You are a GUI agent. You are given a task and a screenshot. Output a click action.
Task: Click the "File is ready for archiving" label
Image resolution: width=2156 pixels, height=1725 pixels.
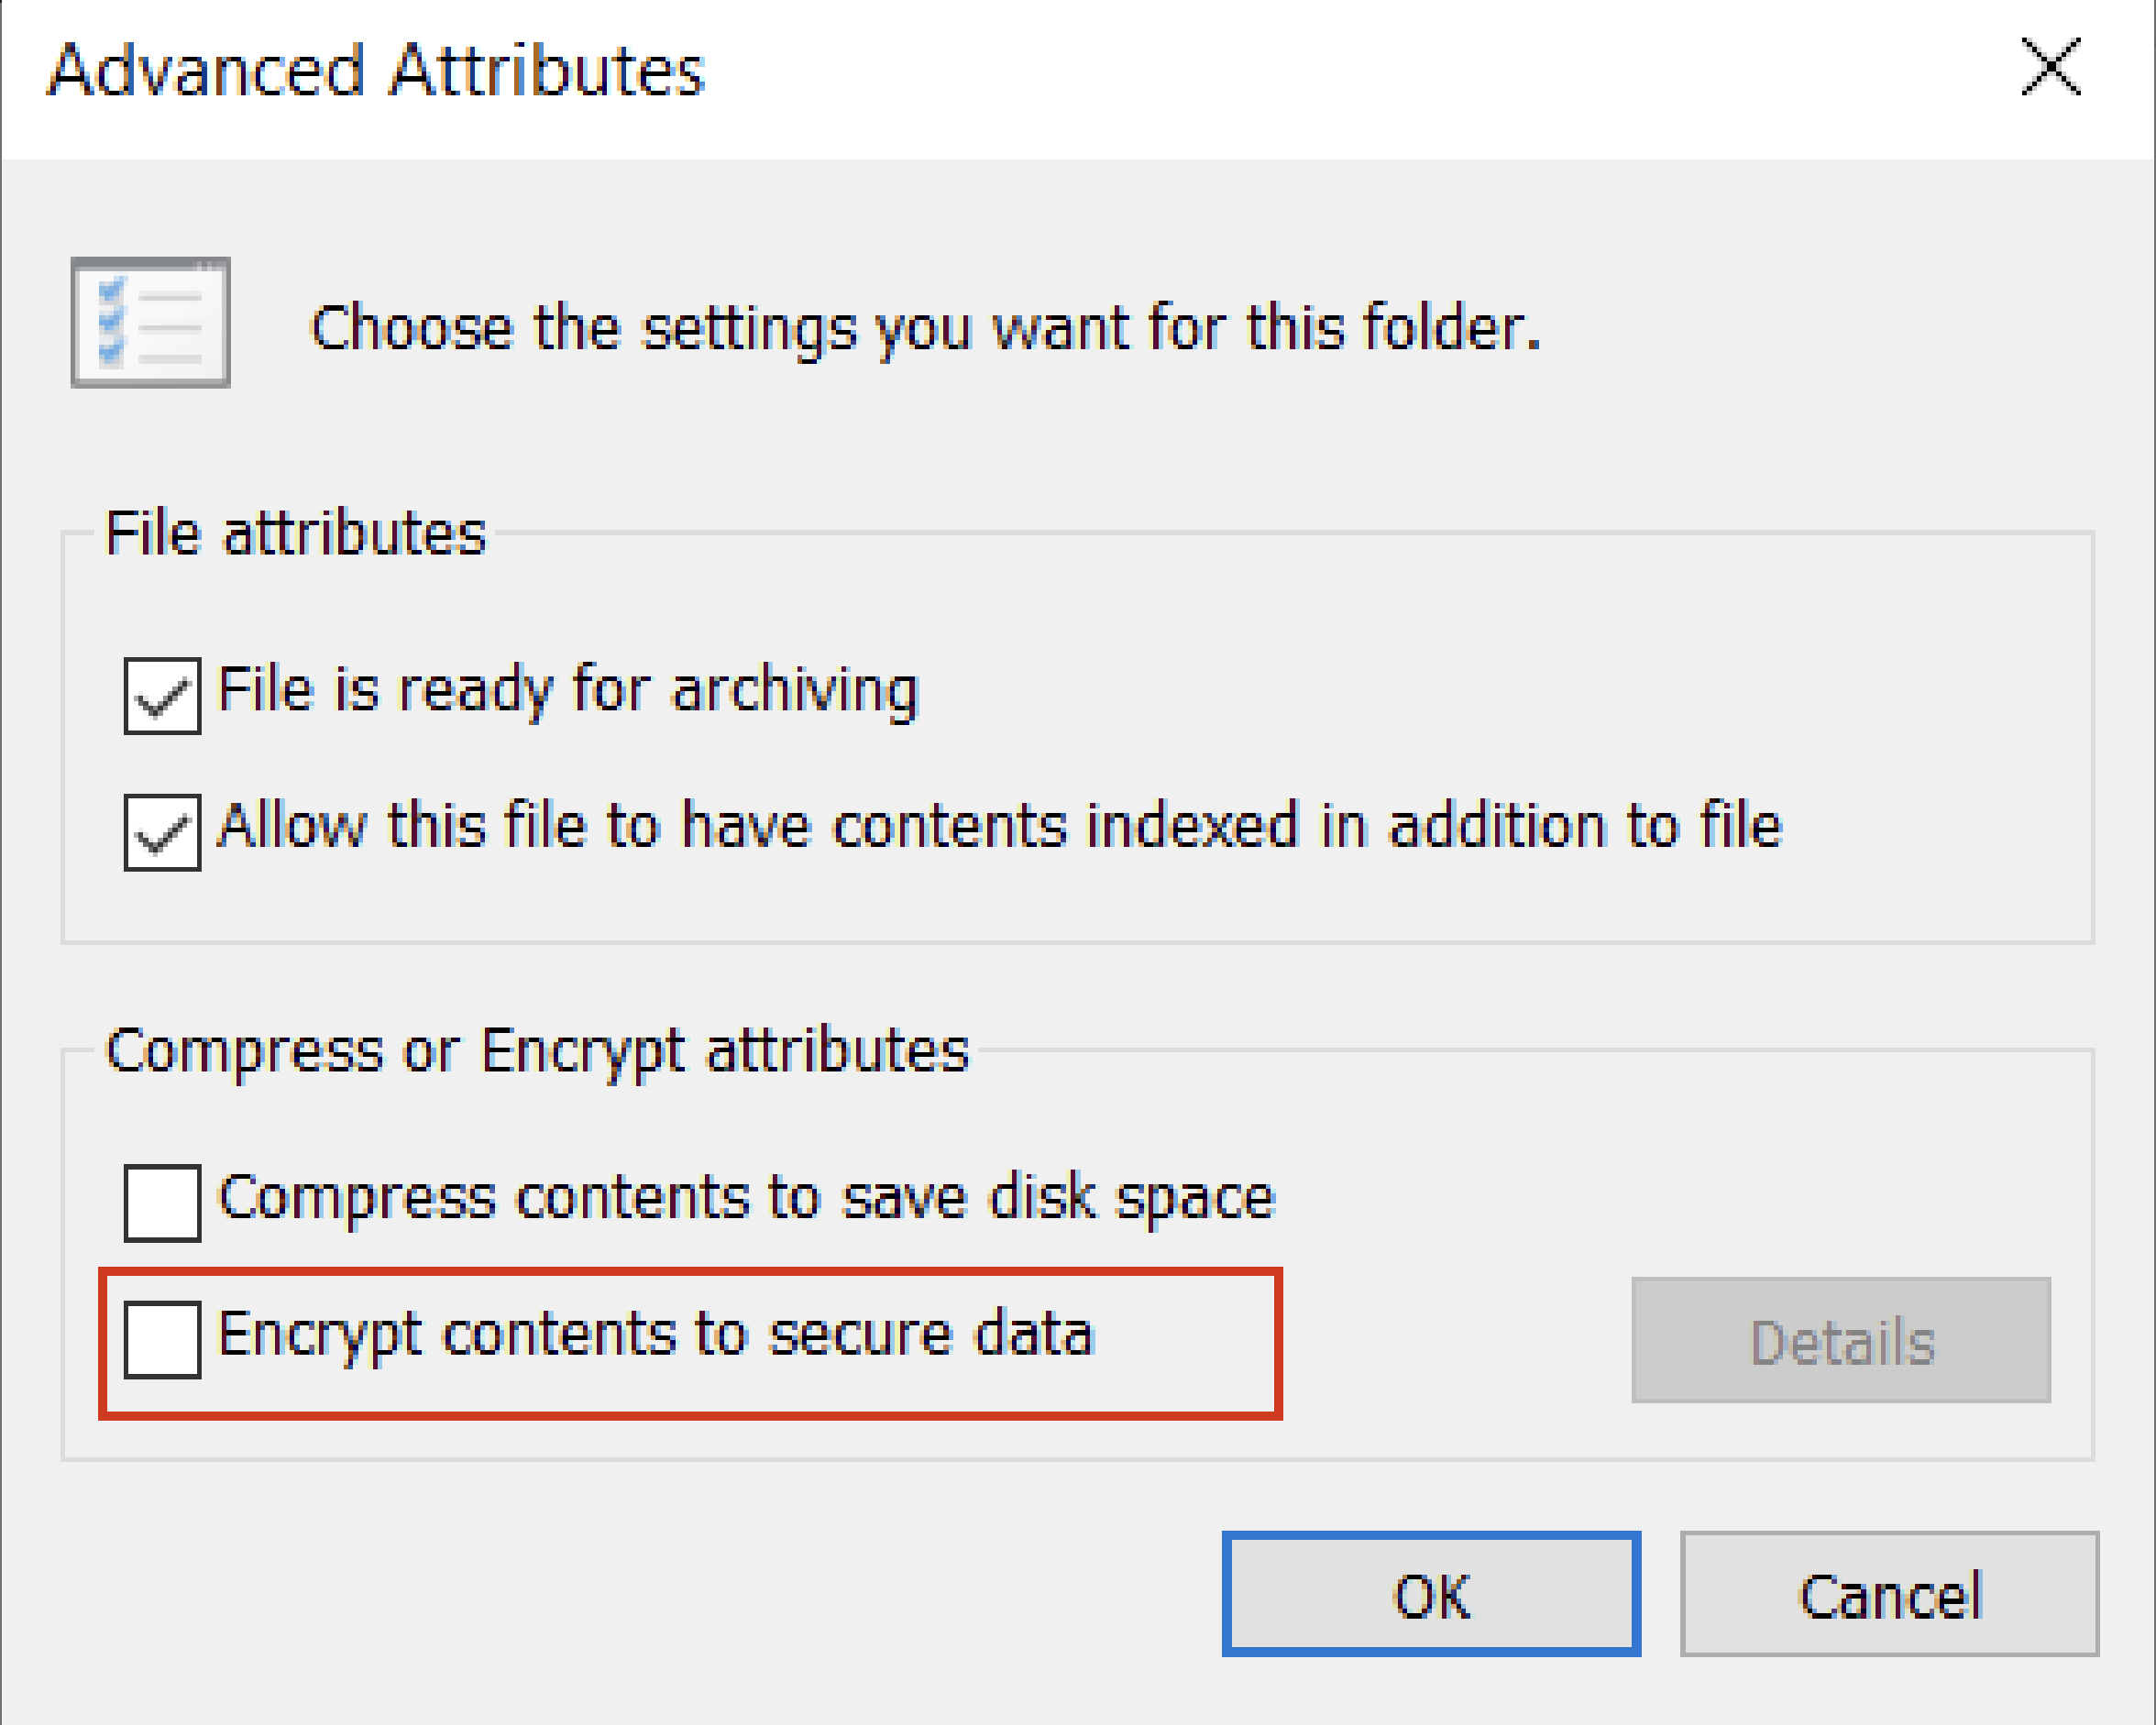568,691
